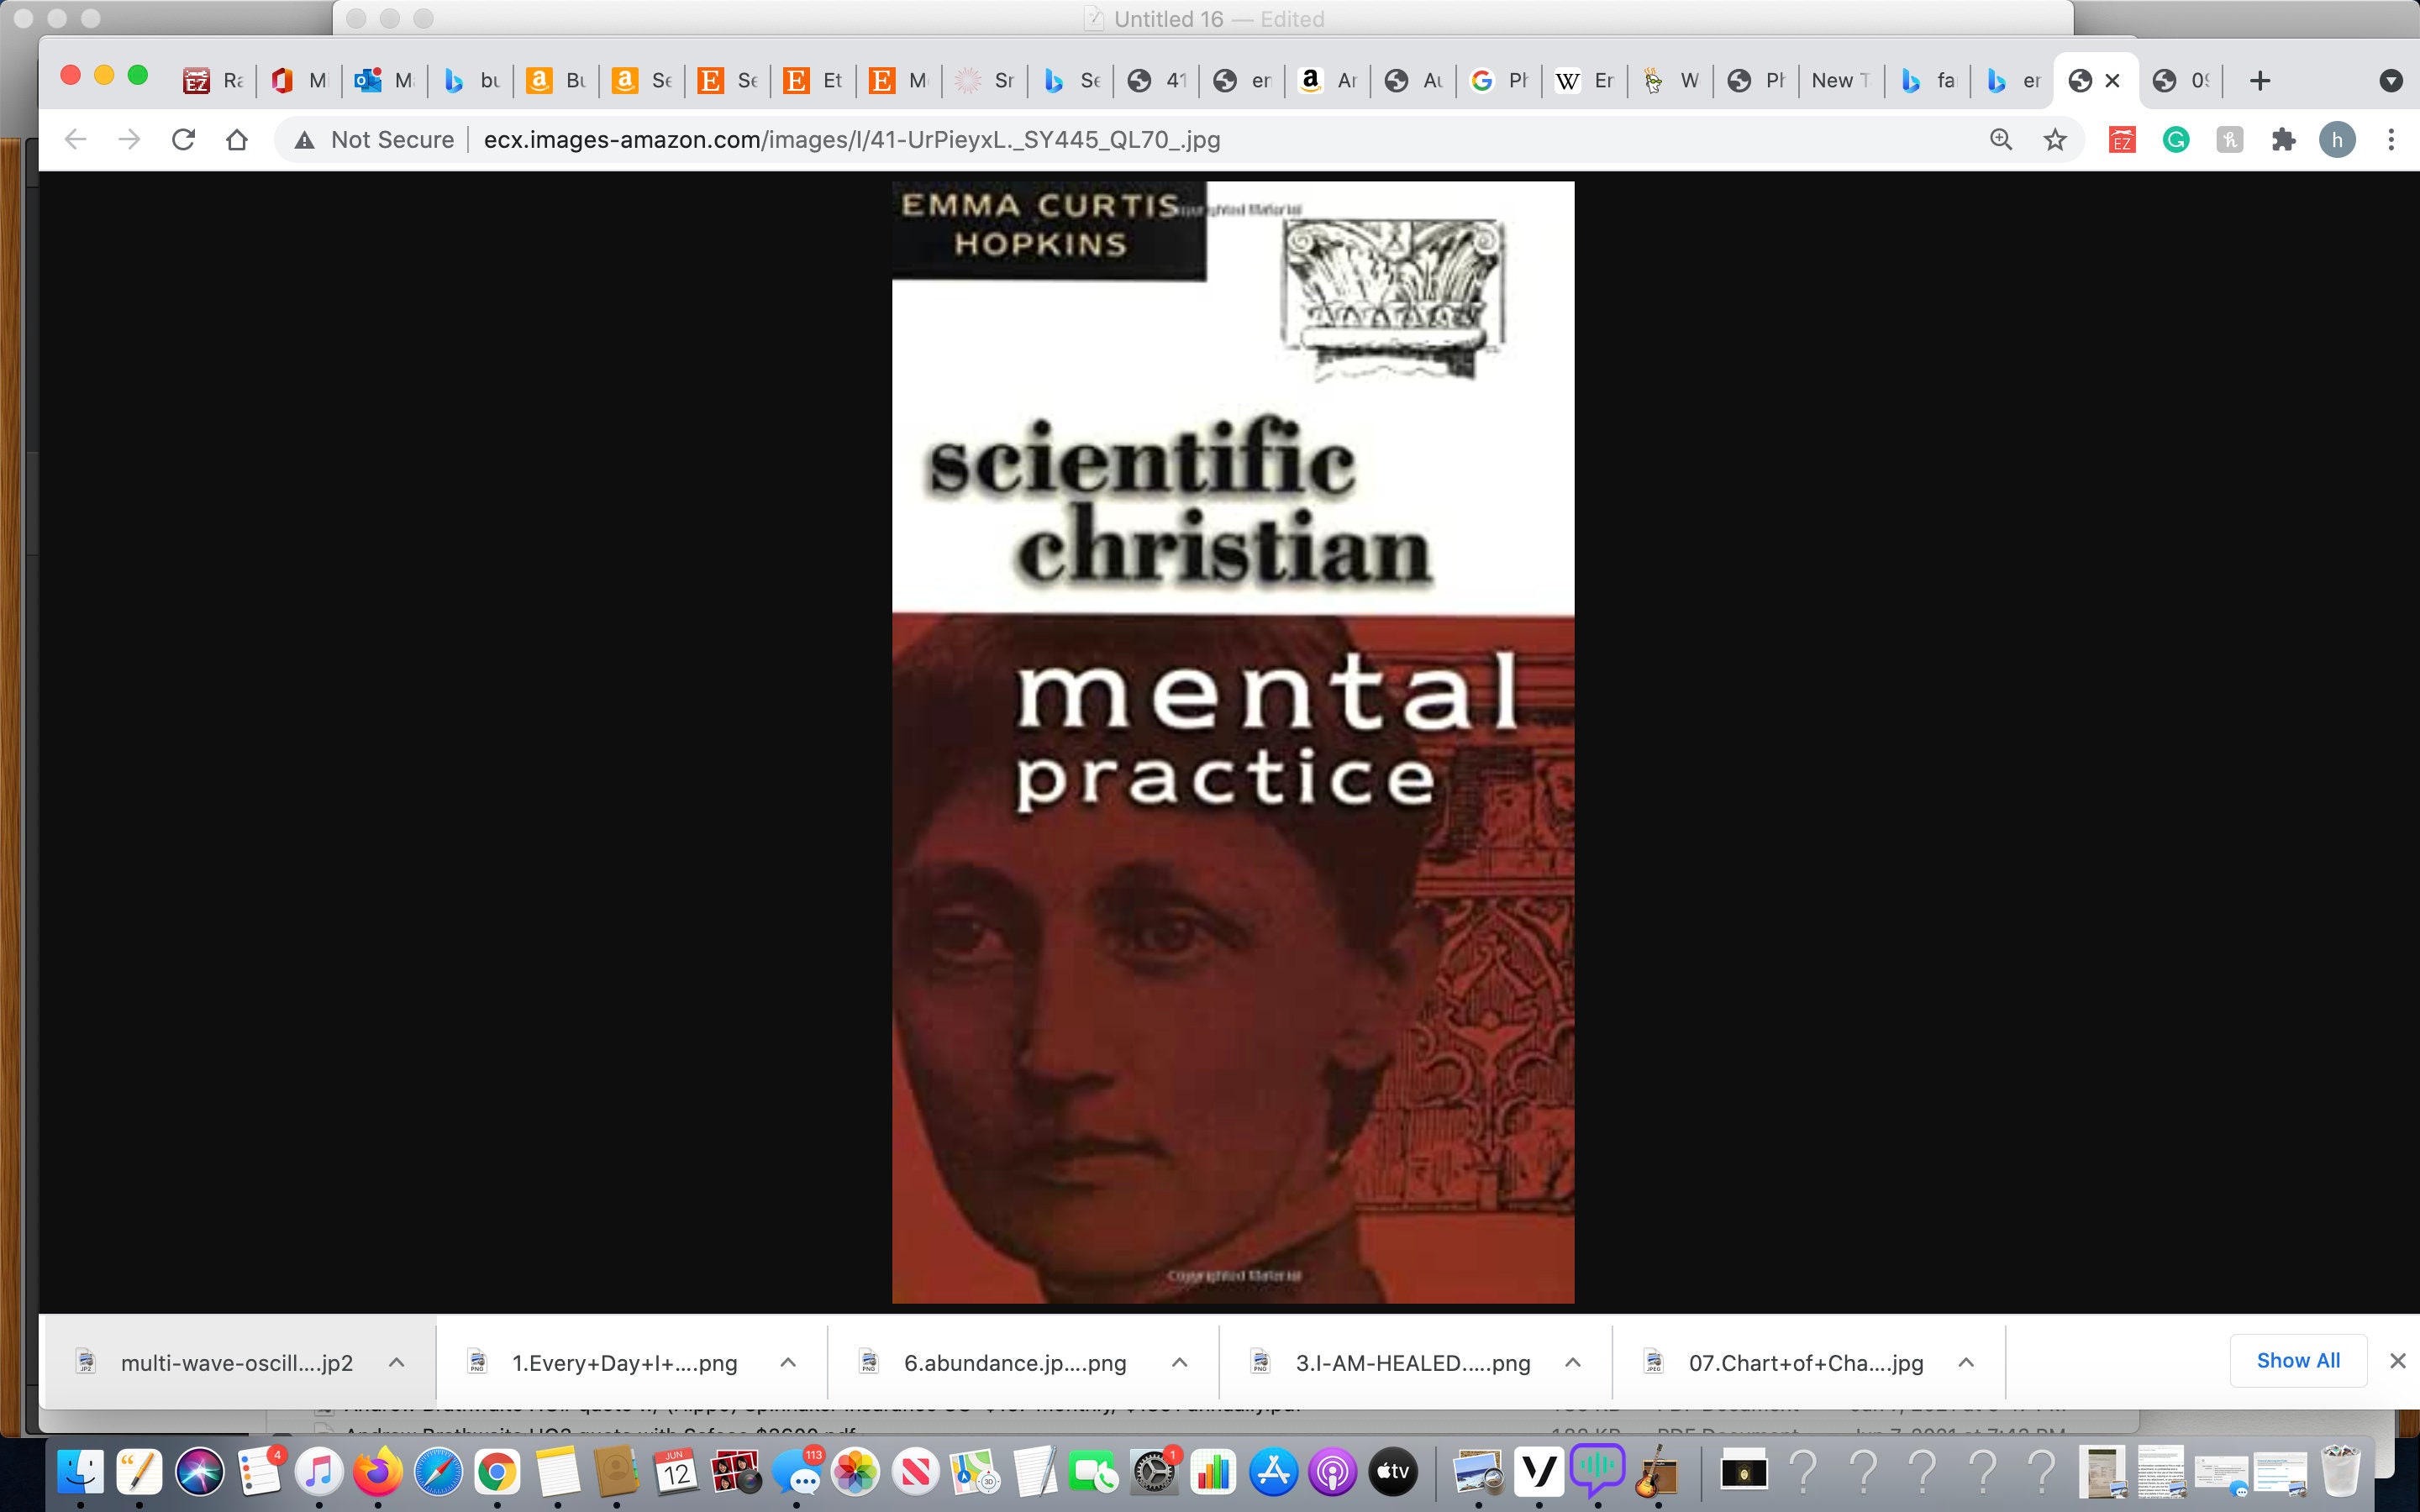Open the profile avatar labeled h
2420x1512 pixels.
(x=2337, y=140)
